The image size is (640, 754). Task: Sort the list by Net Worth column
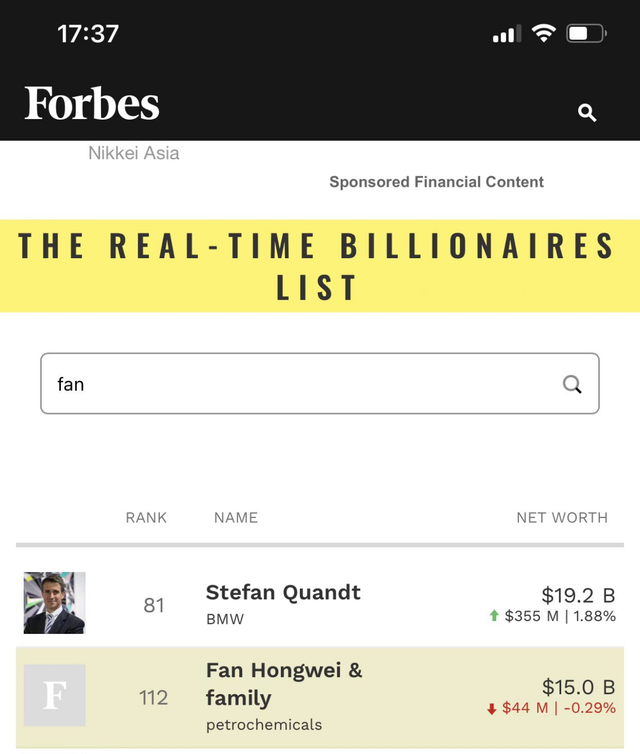[x=561, y=518]
